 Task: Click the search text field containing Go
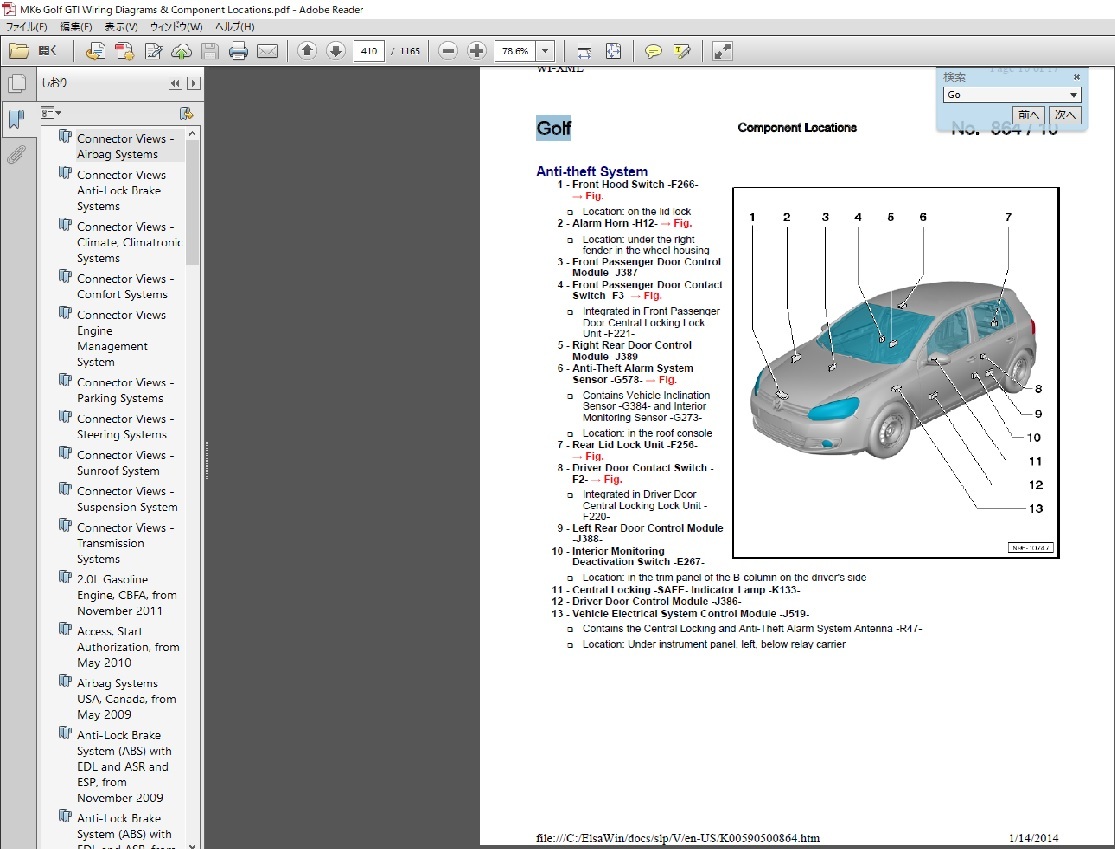coord(1005,95)
